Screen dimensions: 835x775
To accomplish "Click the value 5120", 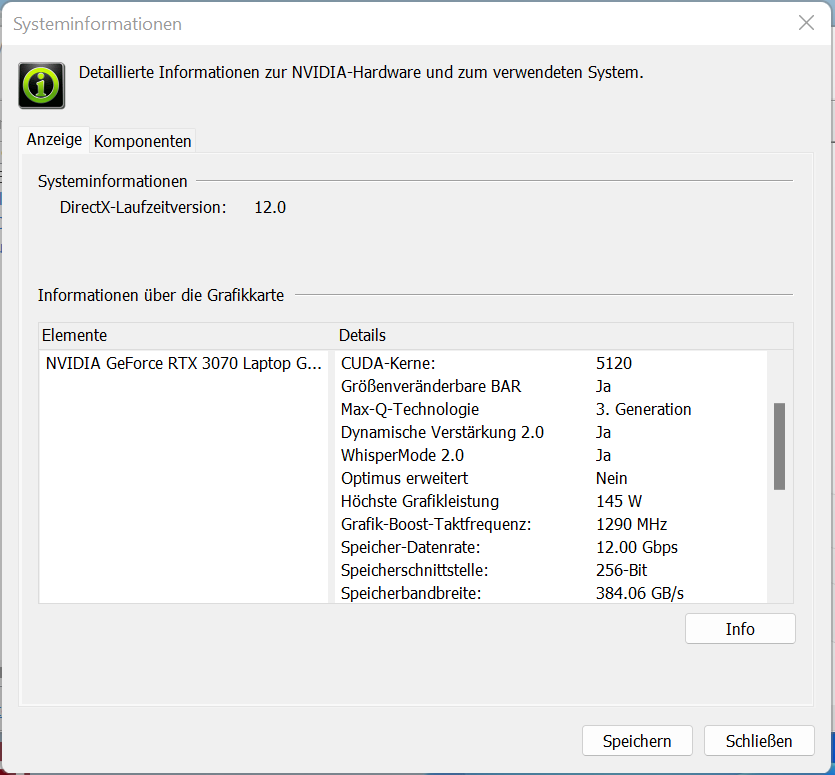I will click(x=613, y=363).
